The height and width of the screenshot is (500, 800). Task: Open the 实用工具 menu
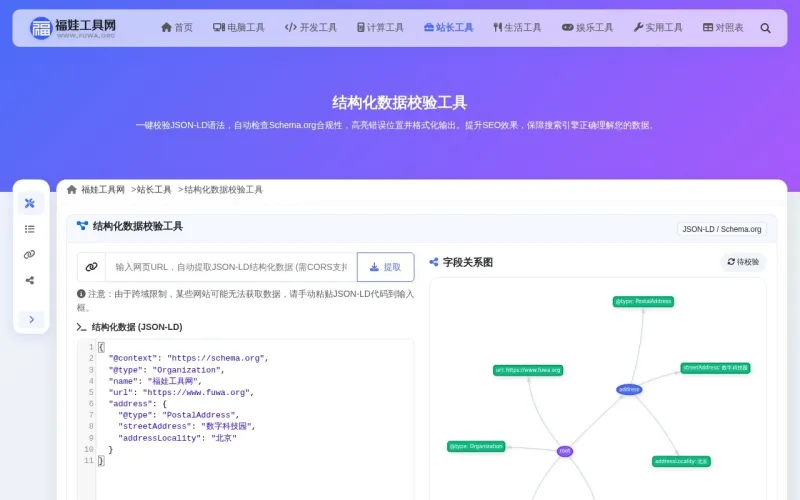(658, 28)
